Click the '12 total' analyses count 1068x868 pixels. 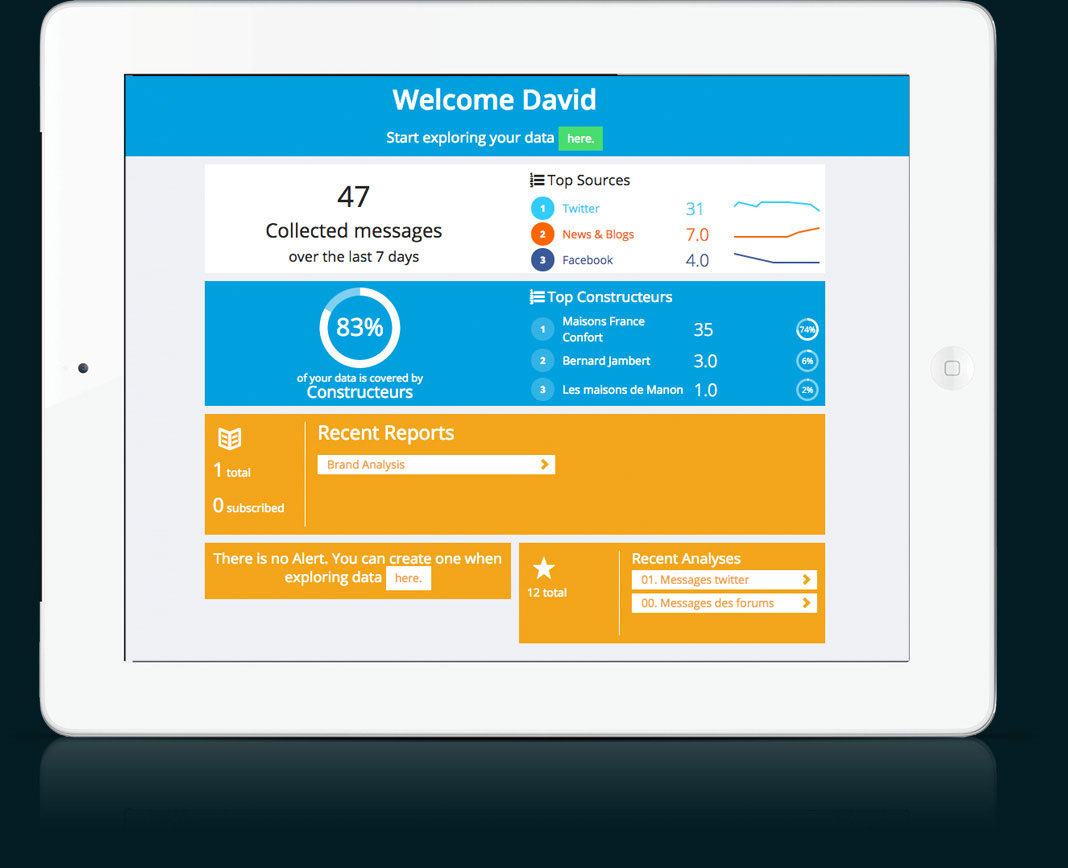pyautogui.click(x=546, y=593)
